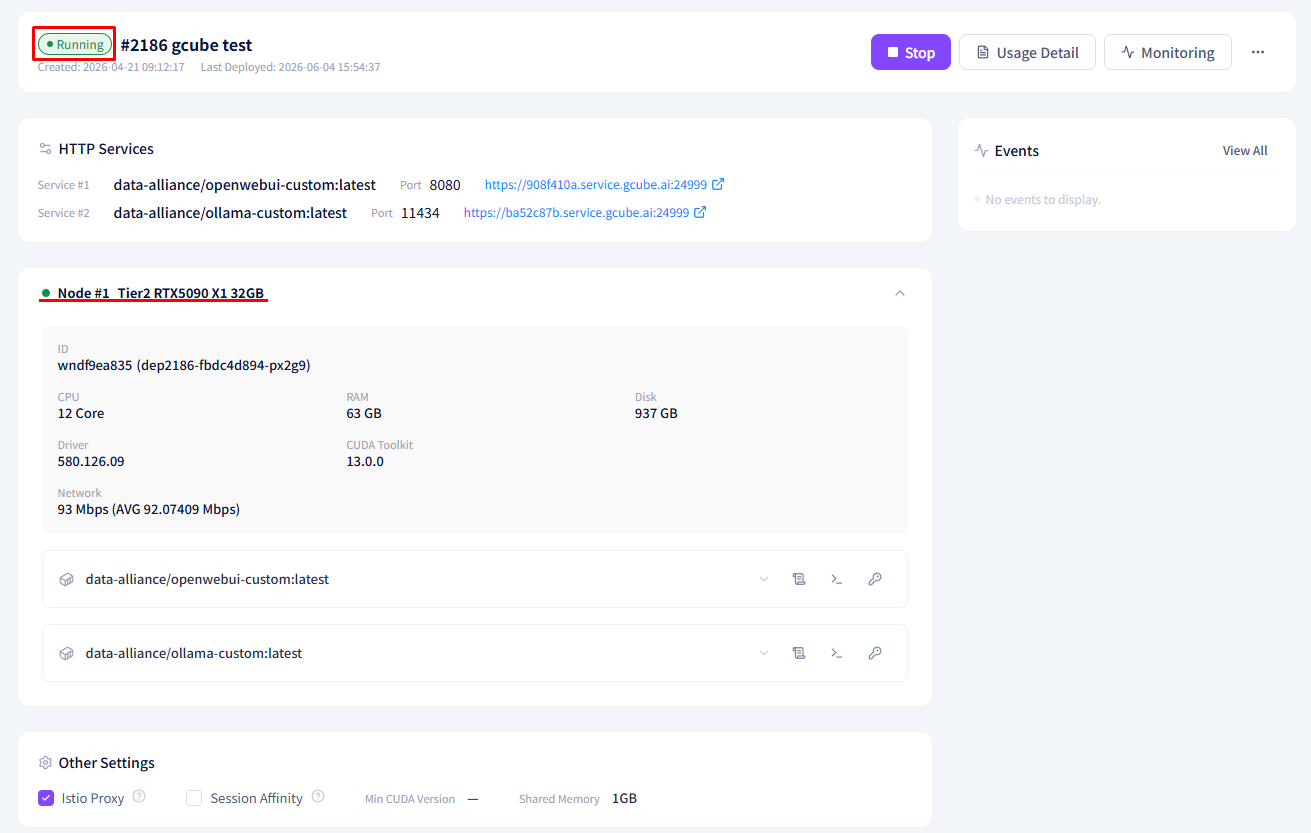Open terminal icon for ollama-custom container
Viewport: 1311px width, 833px height.
(x=837, y=653)
